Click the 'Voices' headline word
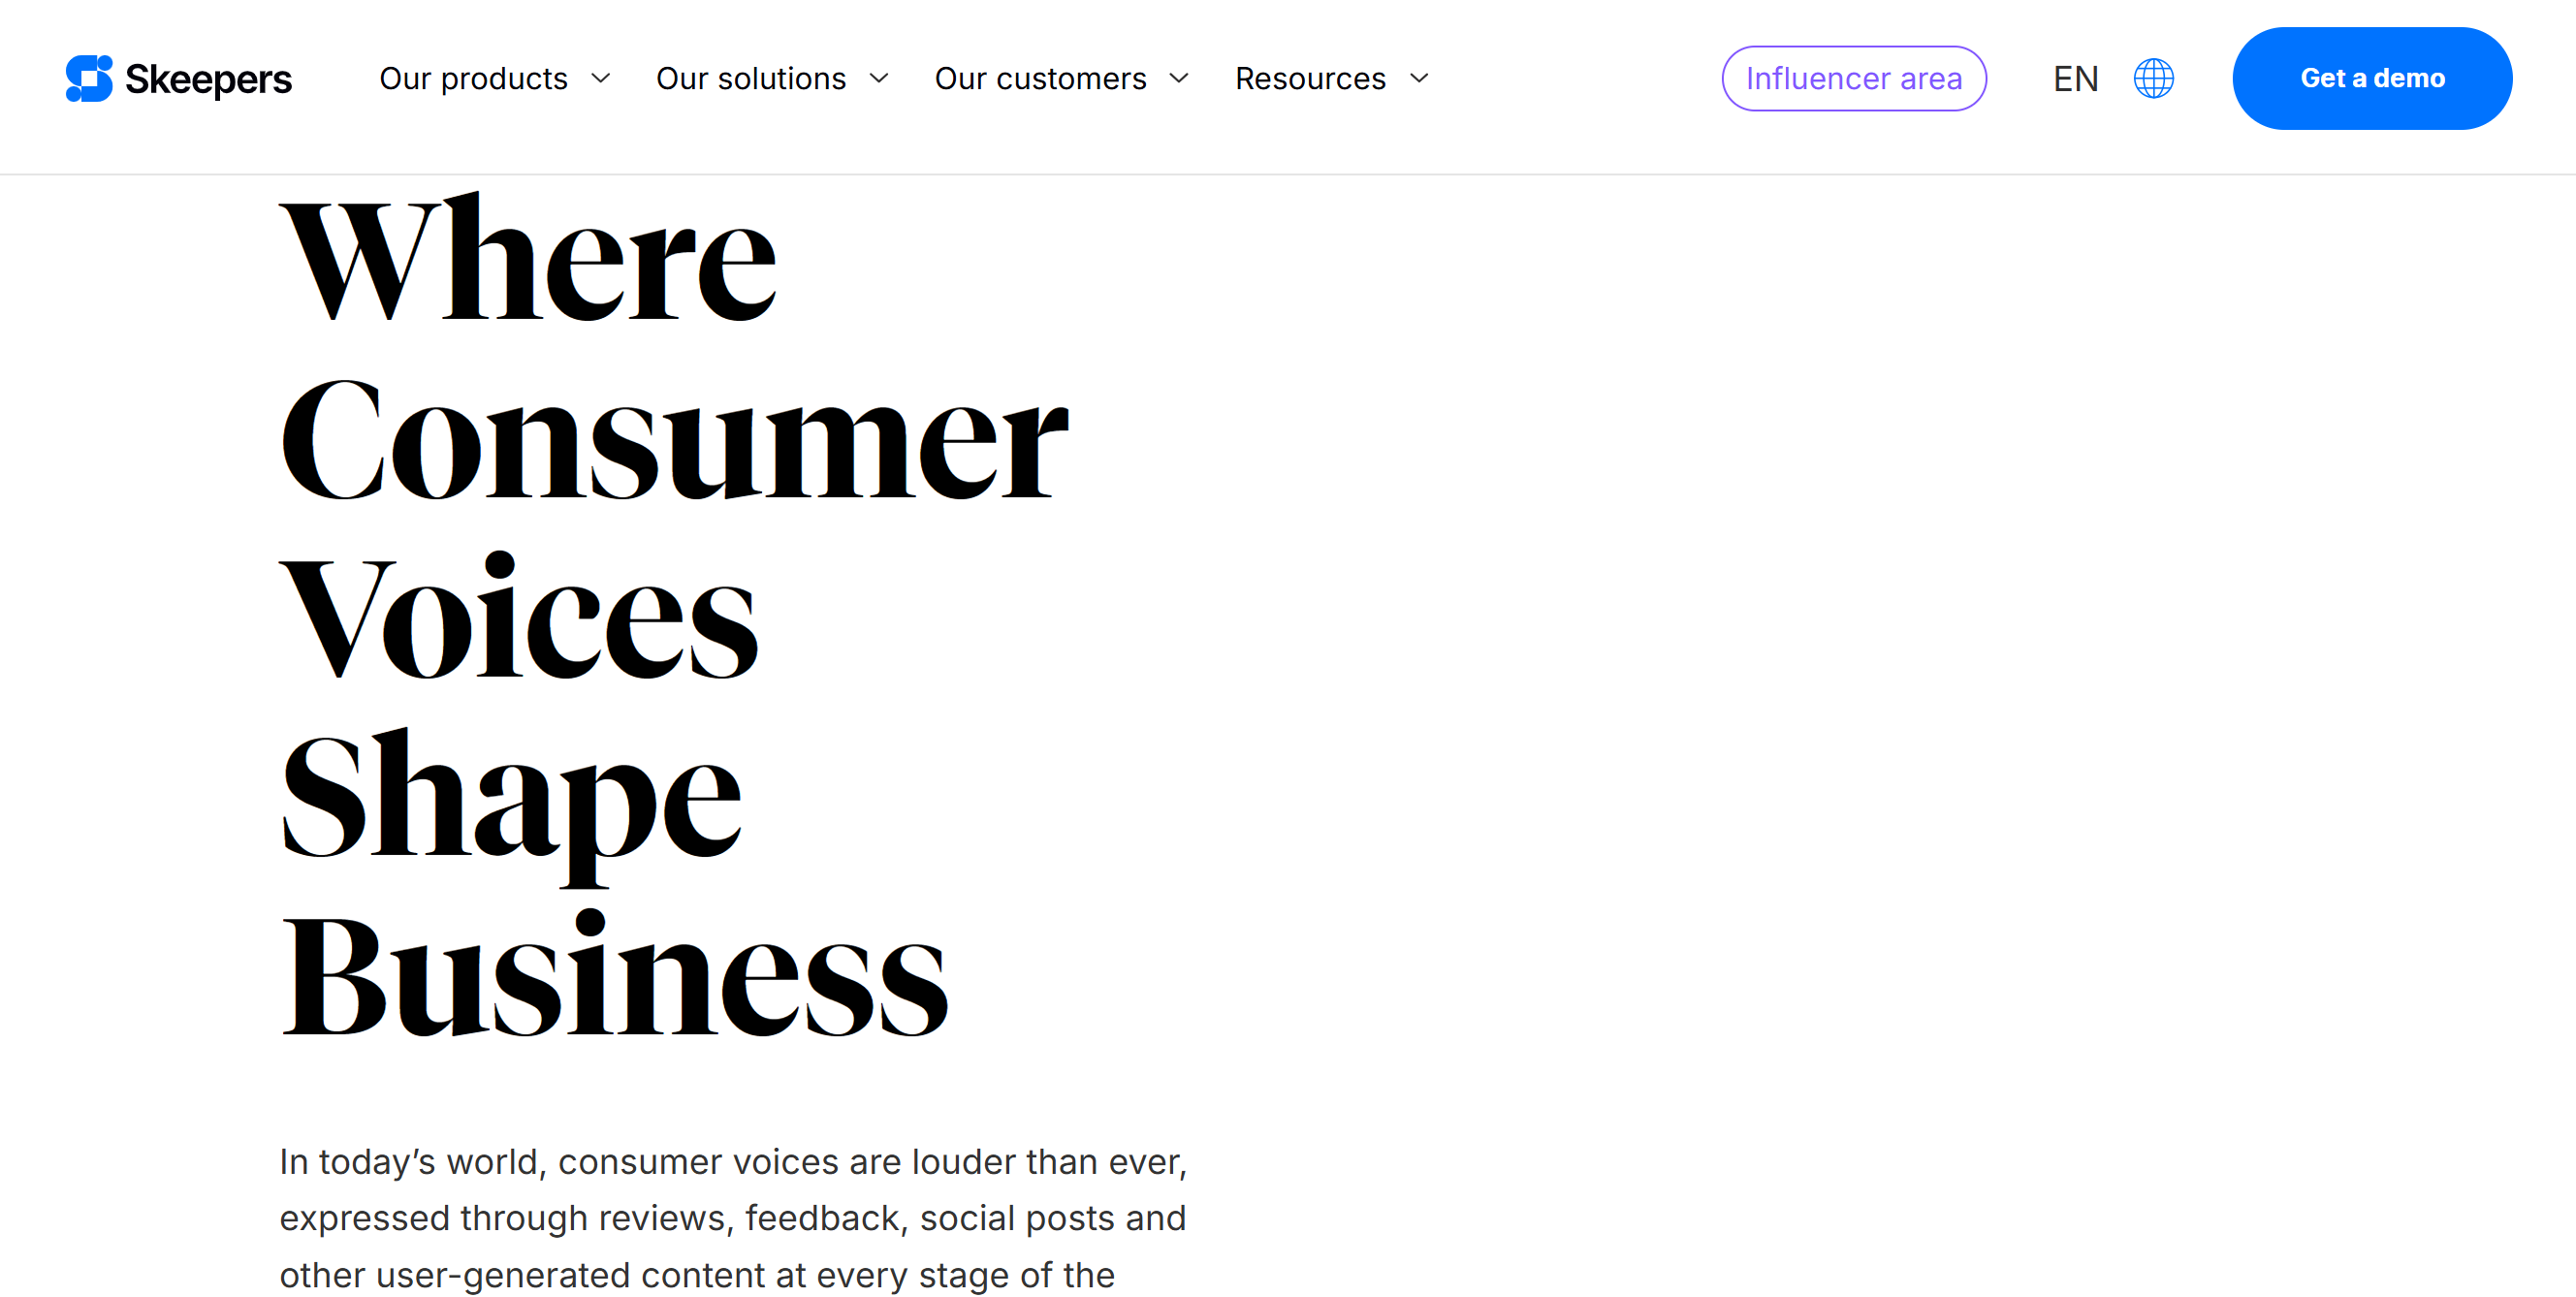This screenshot has height=1297, width=2576. 518,616
